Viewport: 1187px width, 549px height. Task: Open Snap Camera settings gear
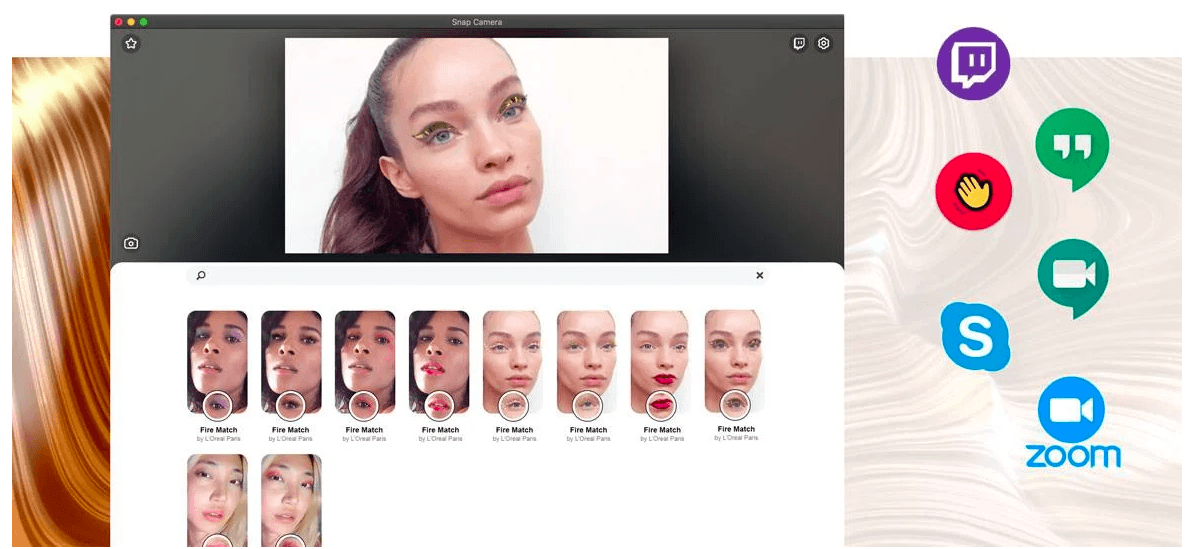tap(824, 44)
